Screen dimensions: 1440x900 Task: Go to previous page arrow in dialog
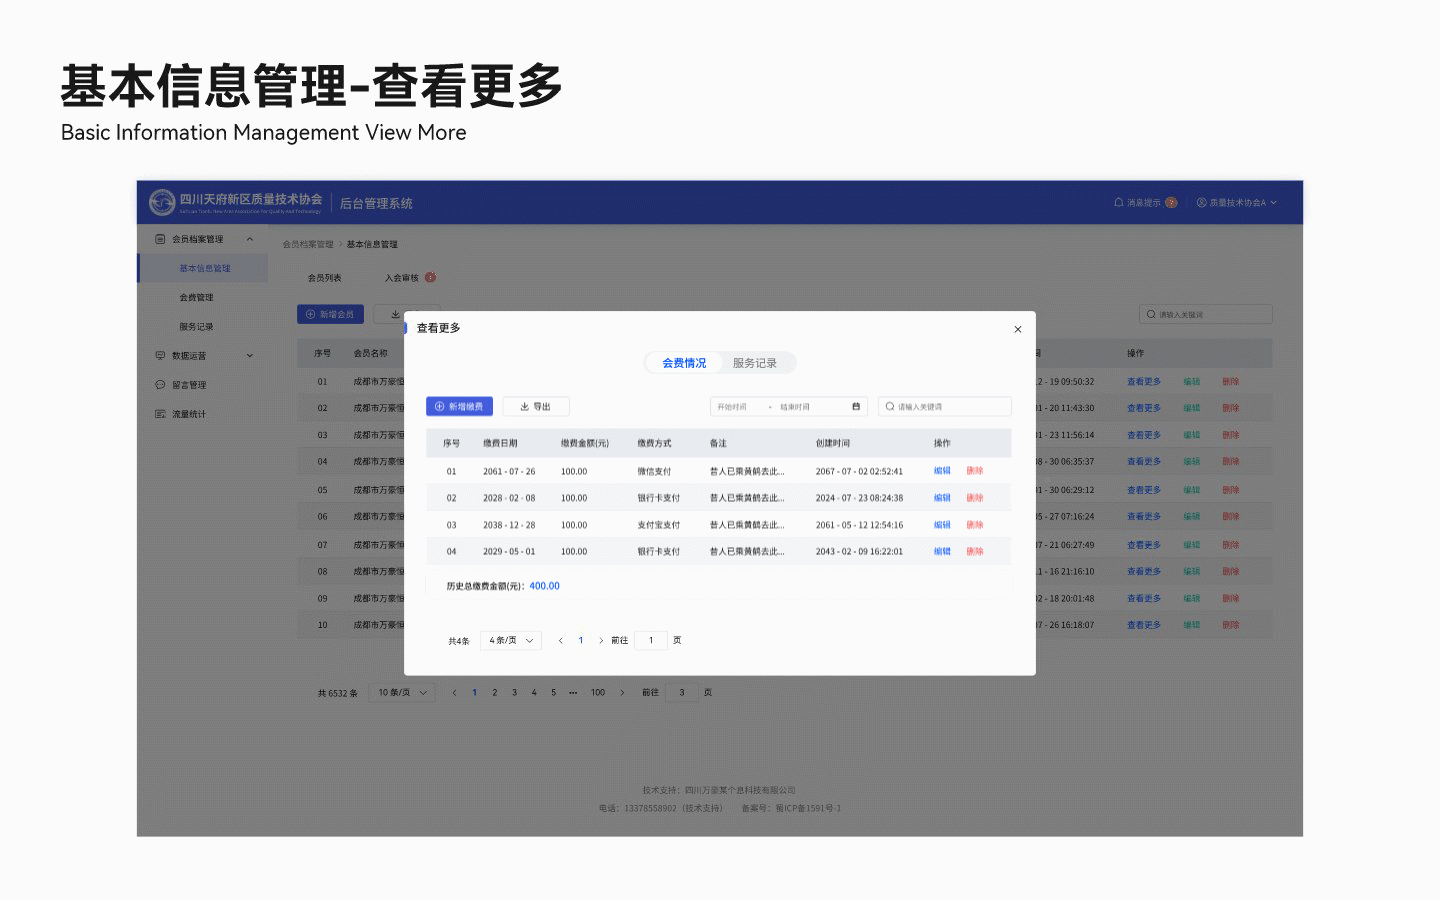point(561,641)
